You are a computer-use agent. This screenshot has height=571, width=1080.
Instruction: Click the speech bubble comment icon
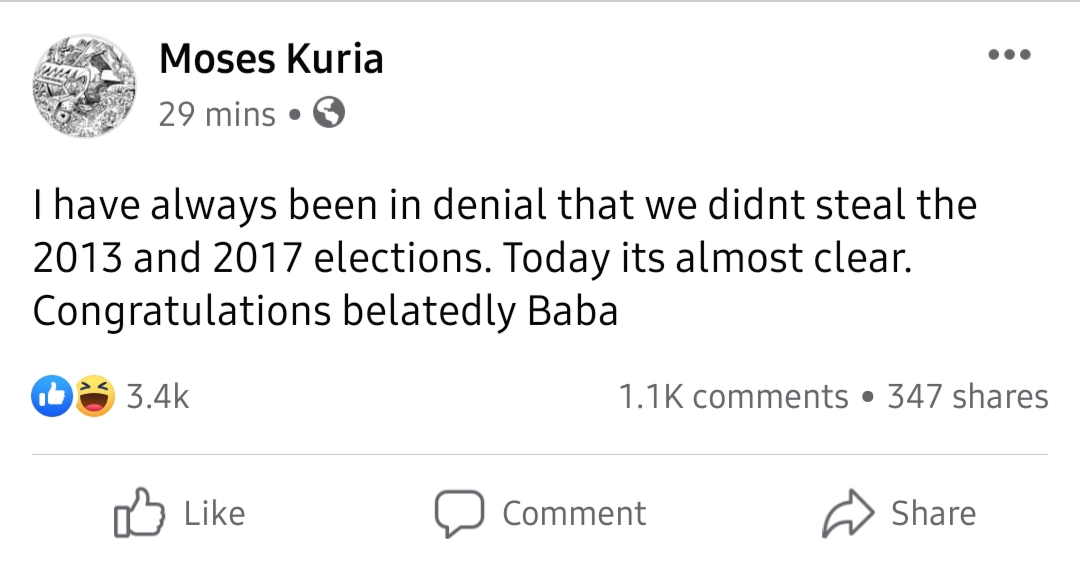[459, 513]
